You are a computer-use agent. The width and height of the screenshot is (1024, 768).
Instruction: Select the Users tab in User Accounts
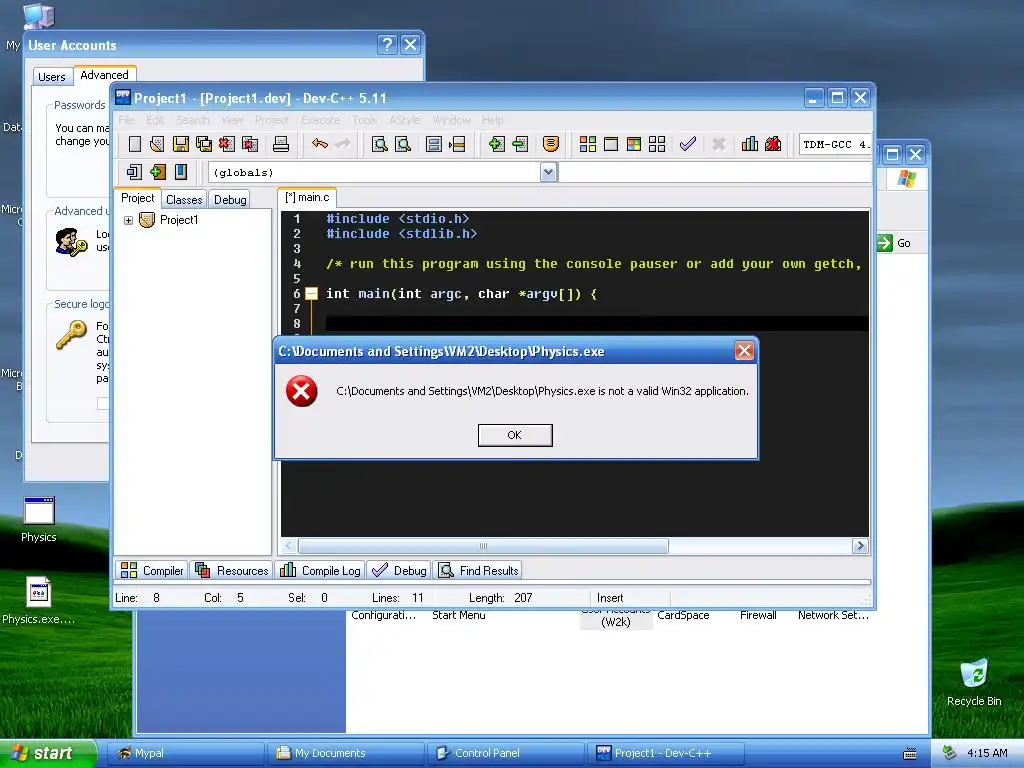click(52, 76)
